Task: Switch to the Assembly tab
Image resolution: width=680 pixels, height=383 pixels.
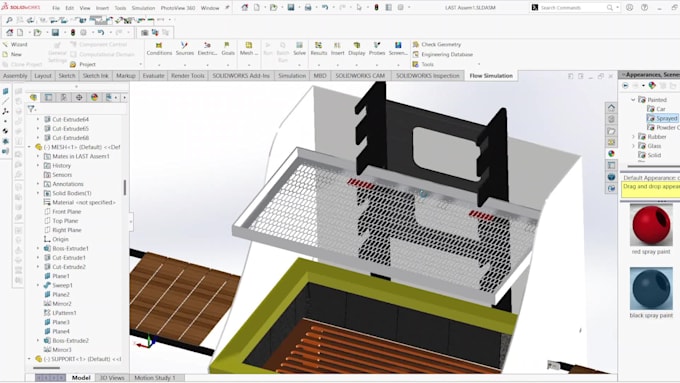Action: point(15,75)
